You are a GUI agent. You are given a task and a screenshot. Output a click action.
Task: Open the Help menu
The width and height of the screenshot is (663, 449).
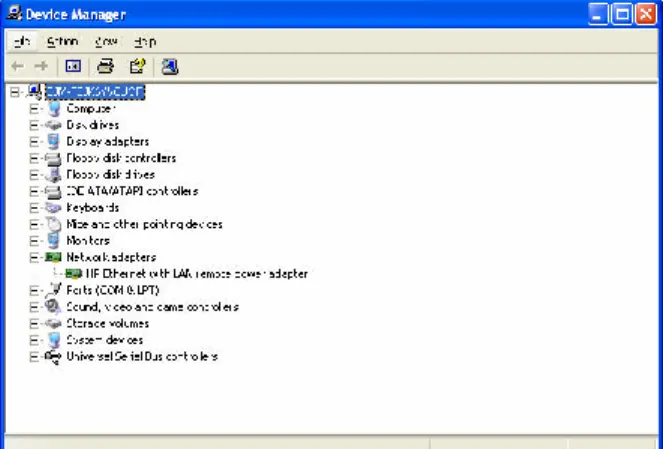(x=145, y=41)
